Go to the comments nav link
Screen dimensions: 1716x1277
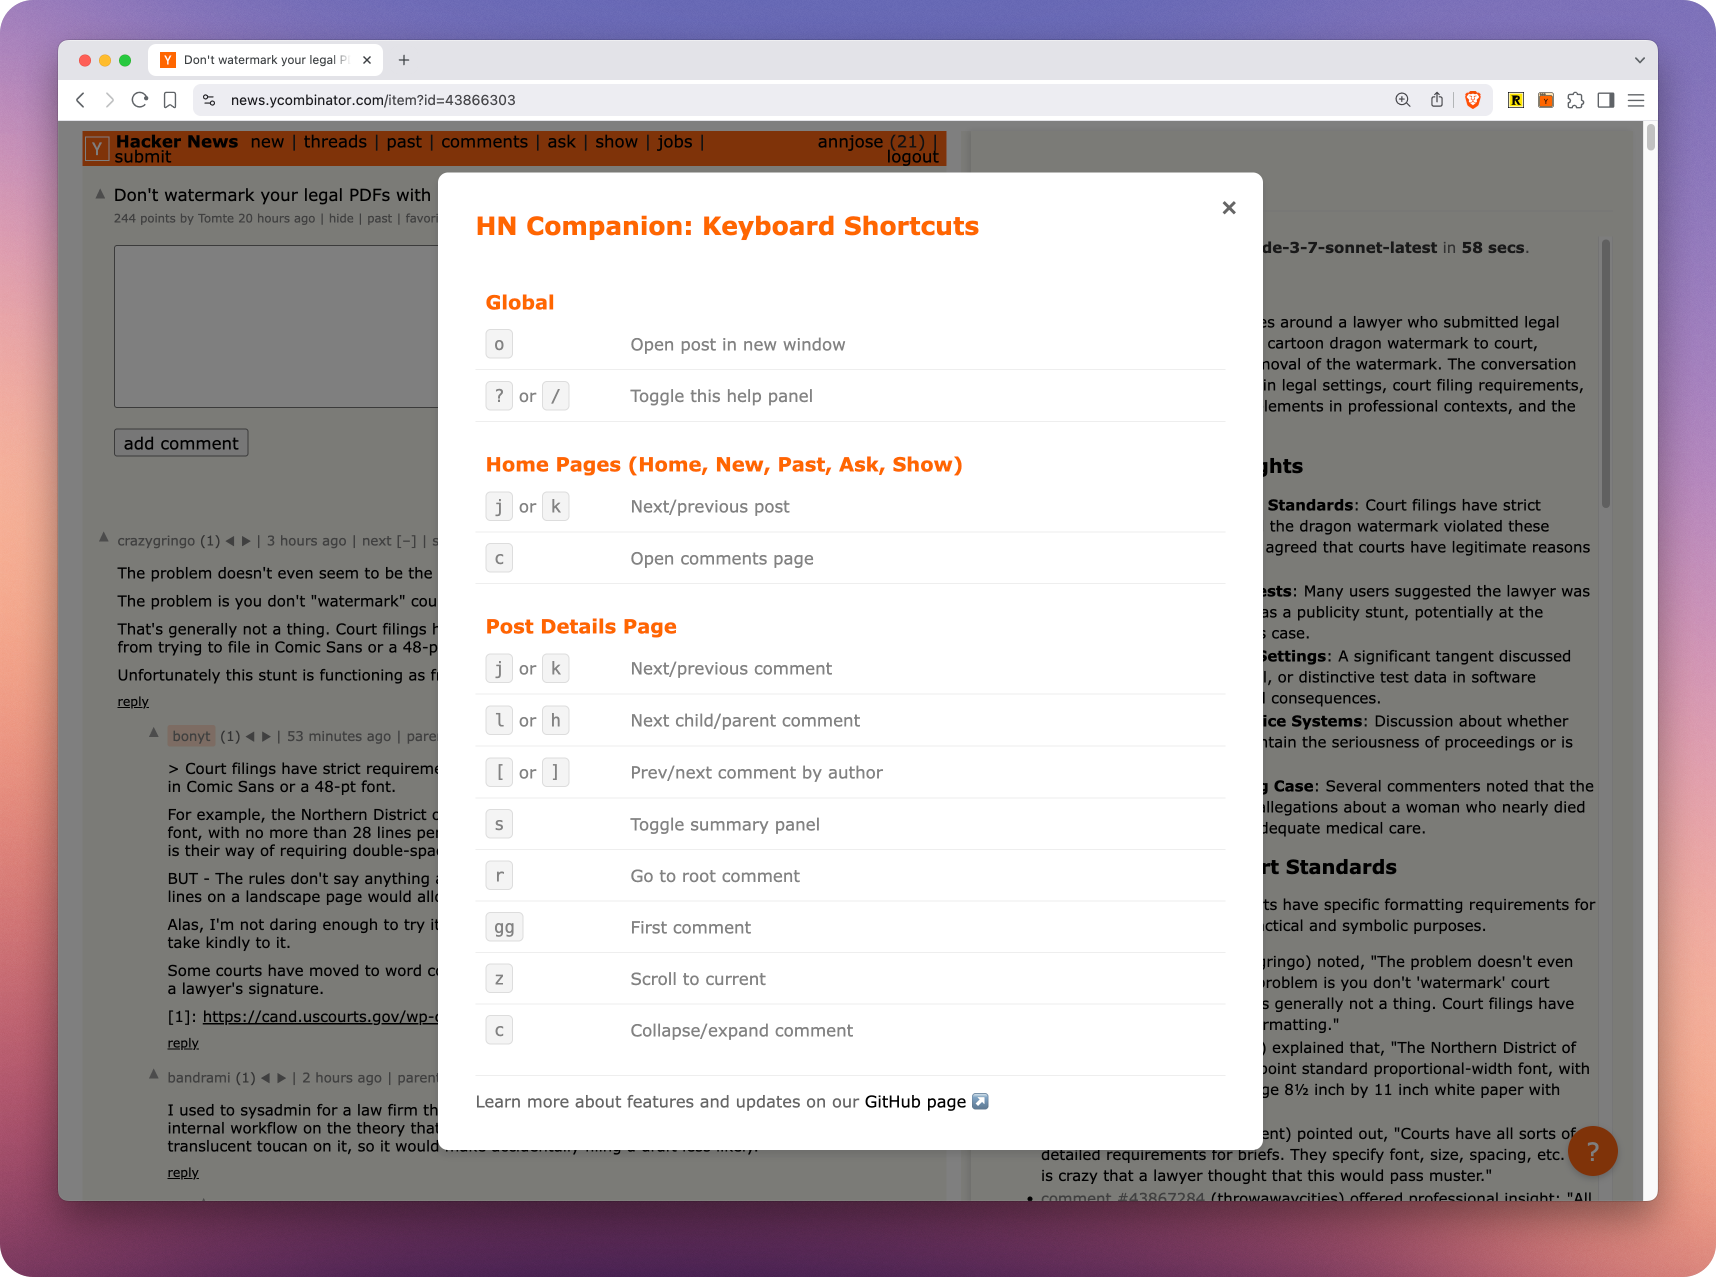pos(484,142)
